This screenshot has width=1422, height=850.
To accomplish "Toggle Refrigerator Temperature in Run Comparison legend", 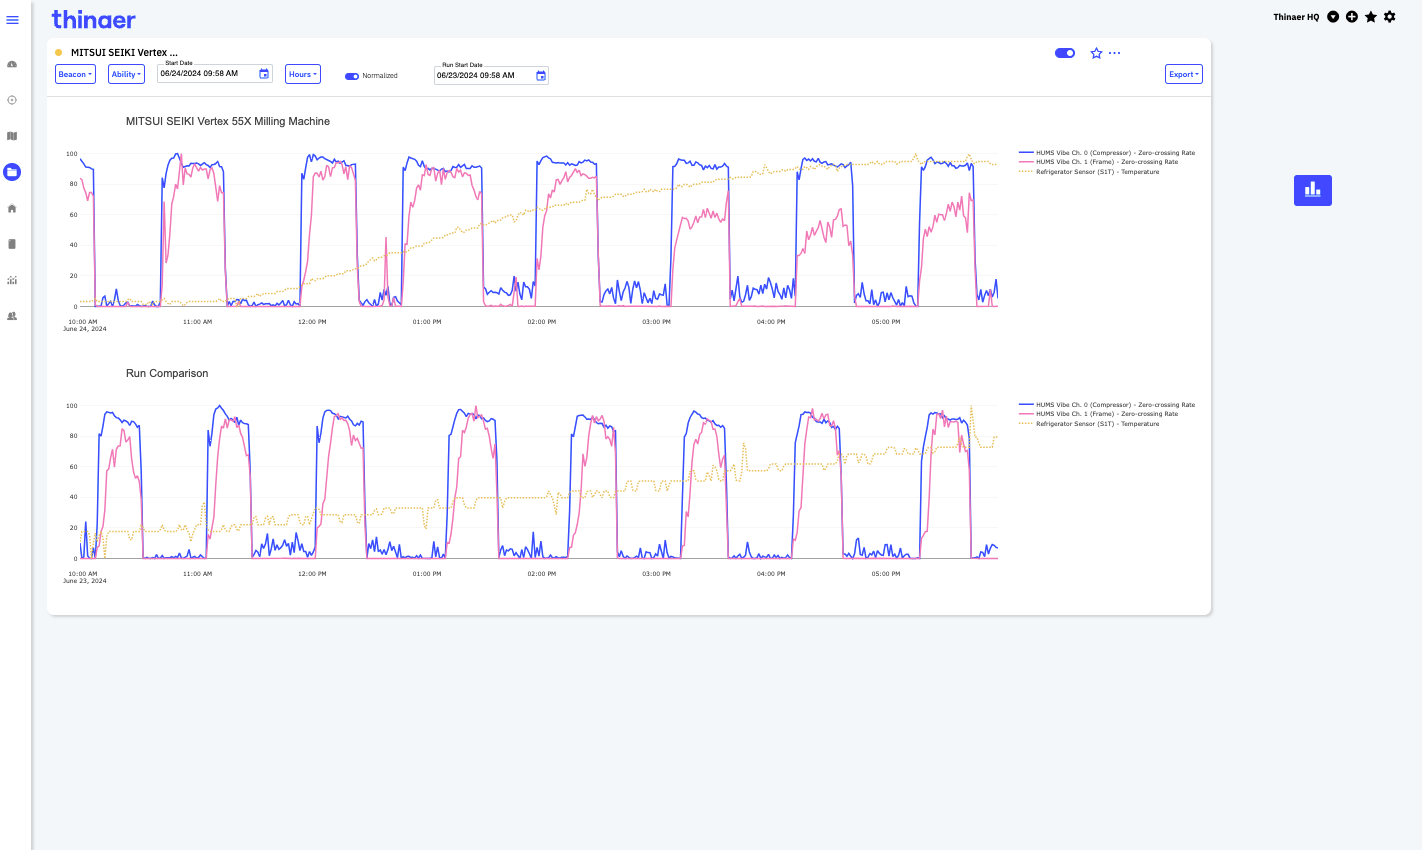I will 1089,424.
